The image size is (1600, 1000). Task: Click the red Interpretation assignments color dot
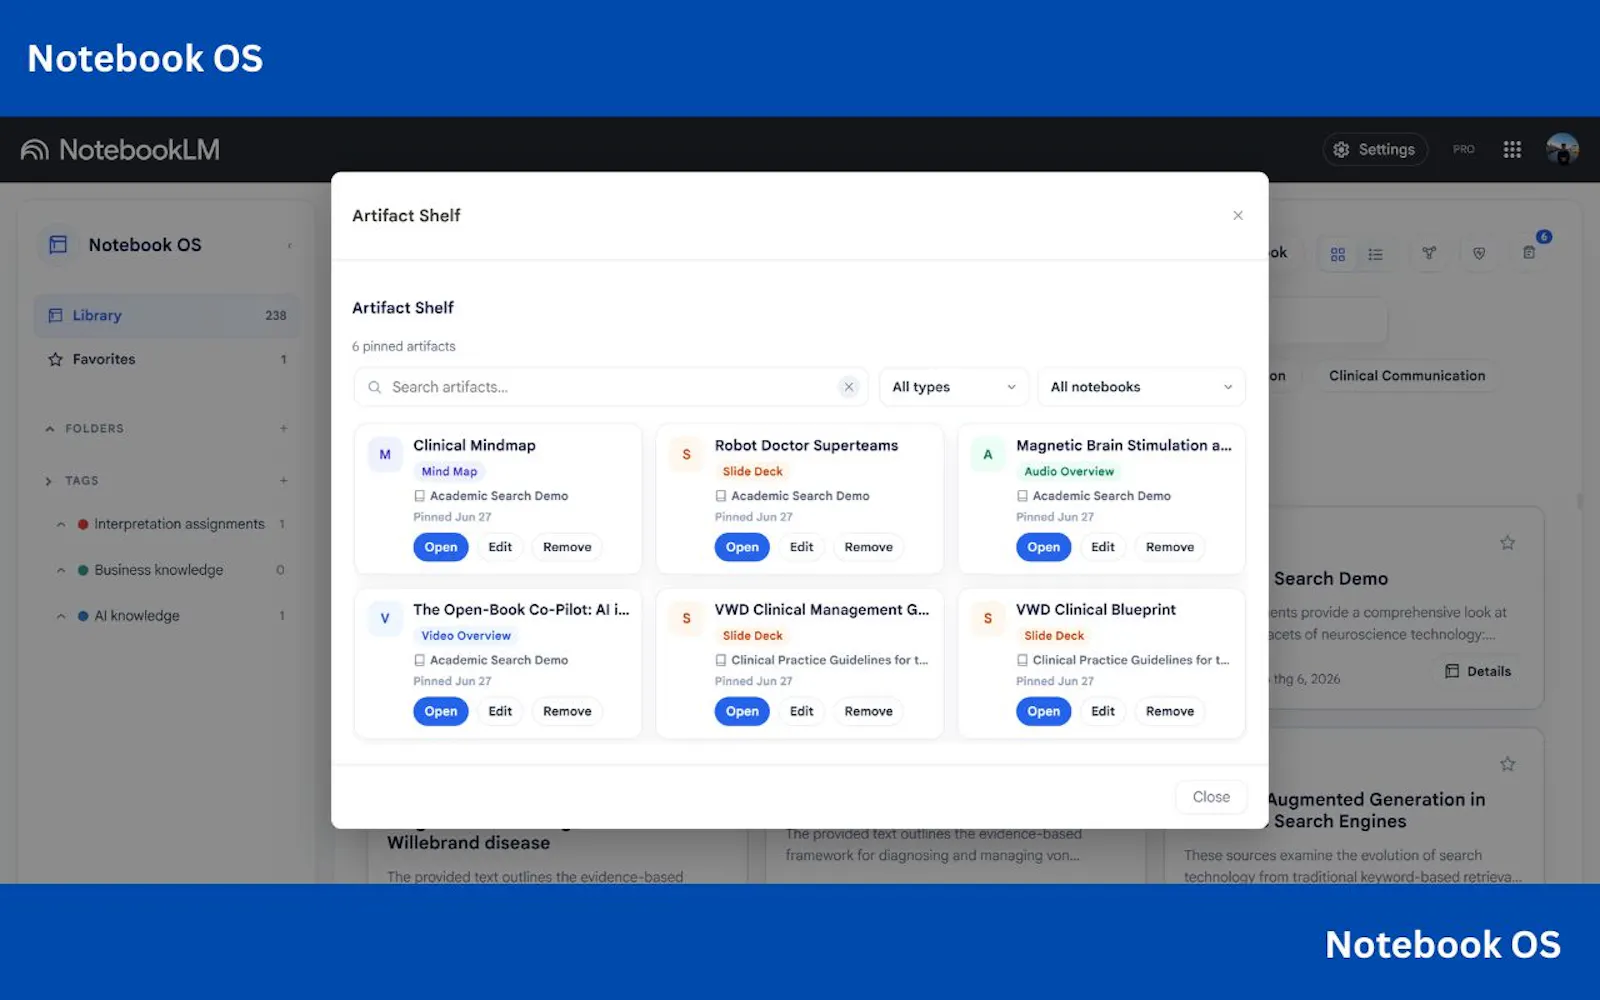tap(83, 524)
